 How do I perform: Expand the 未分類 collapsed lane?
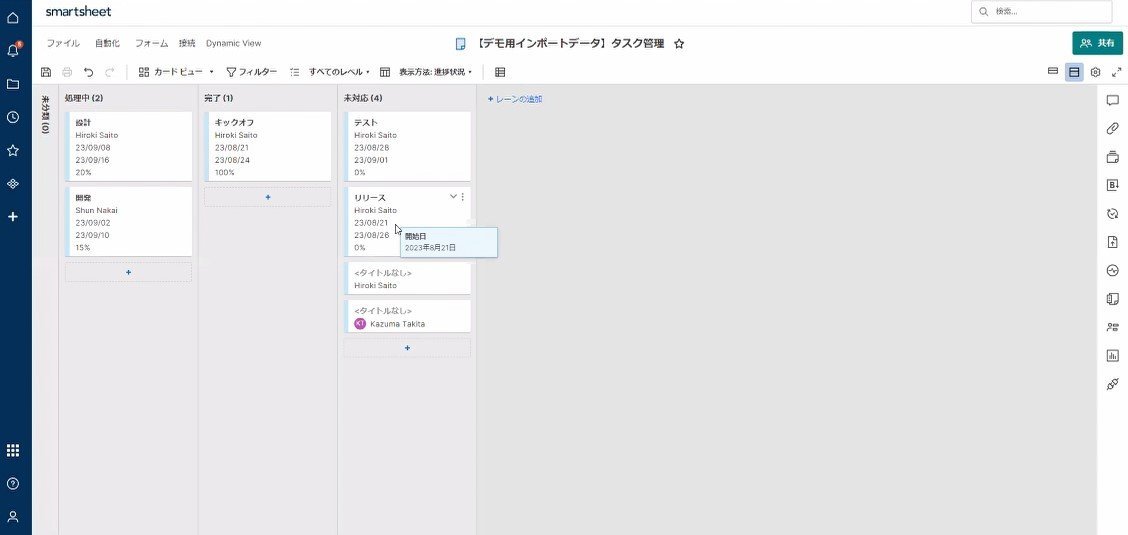tap(45, 115)
